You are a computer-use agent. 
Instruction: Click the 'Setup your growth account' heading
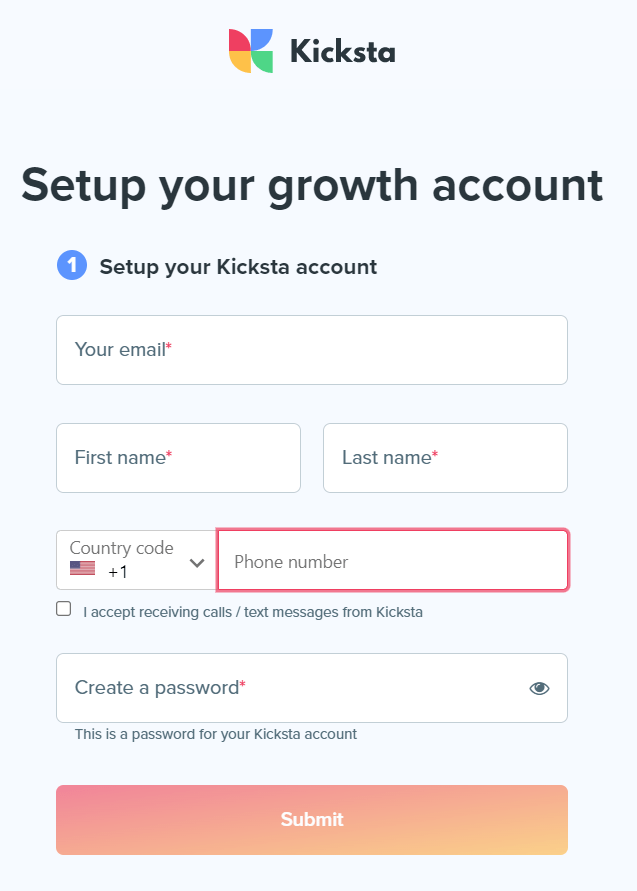coord(312,185)
